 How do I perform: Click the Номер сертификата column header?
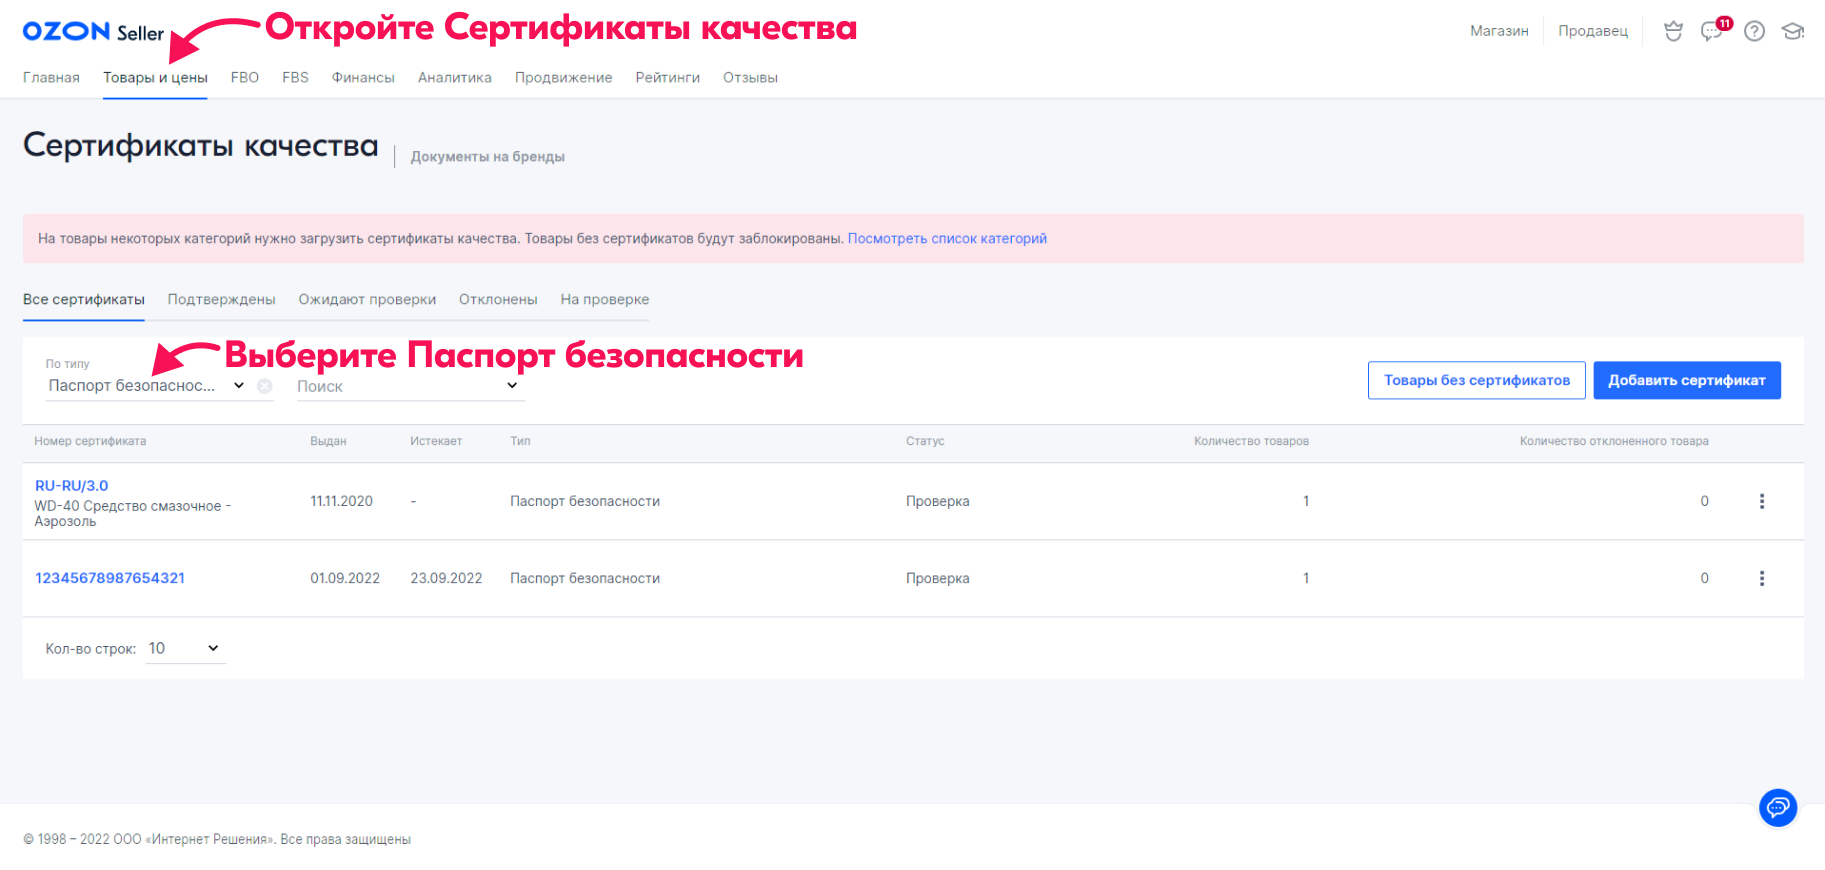point(90,441)
